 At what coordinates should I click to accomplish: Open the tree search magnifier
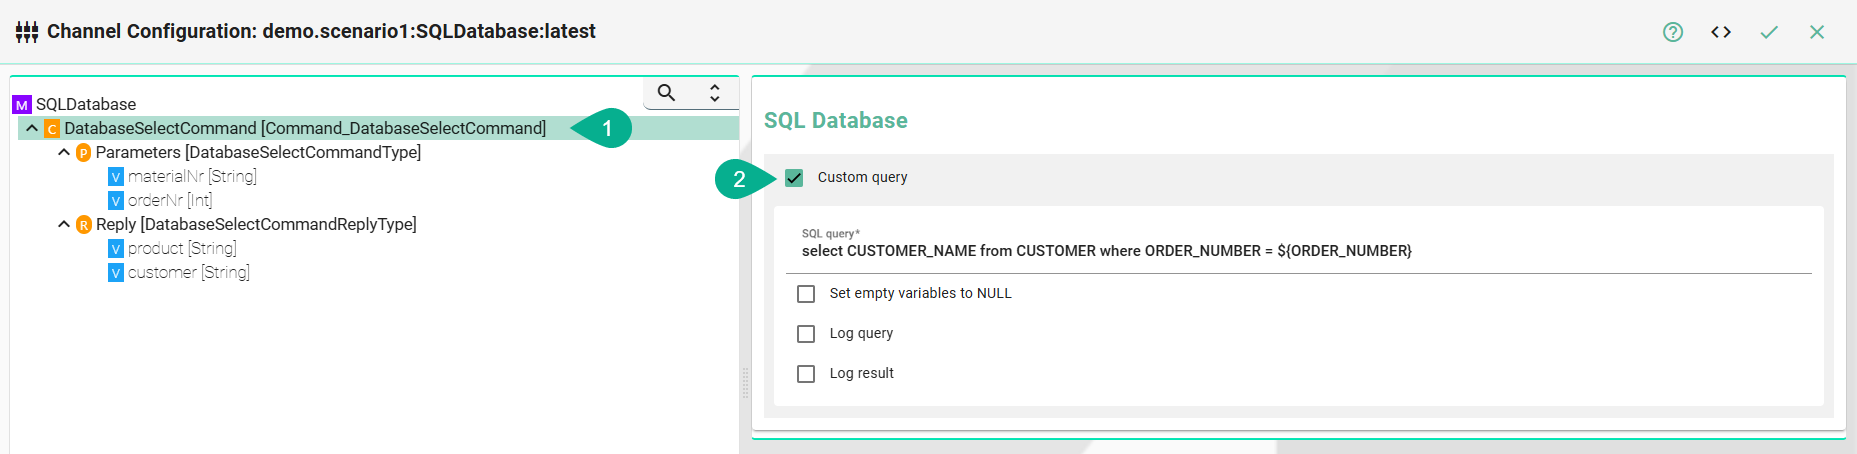(666, 93)
